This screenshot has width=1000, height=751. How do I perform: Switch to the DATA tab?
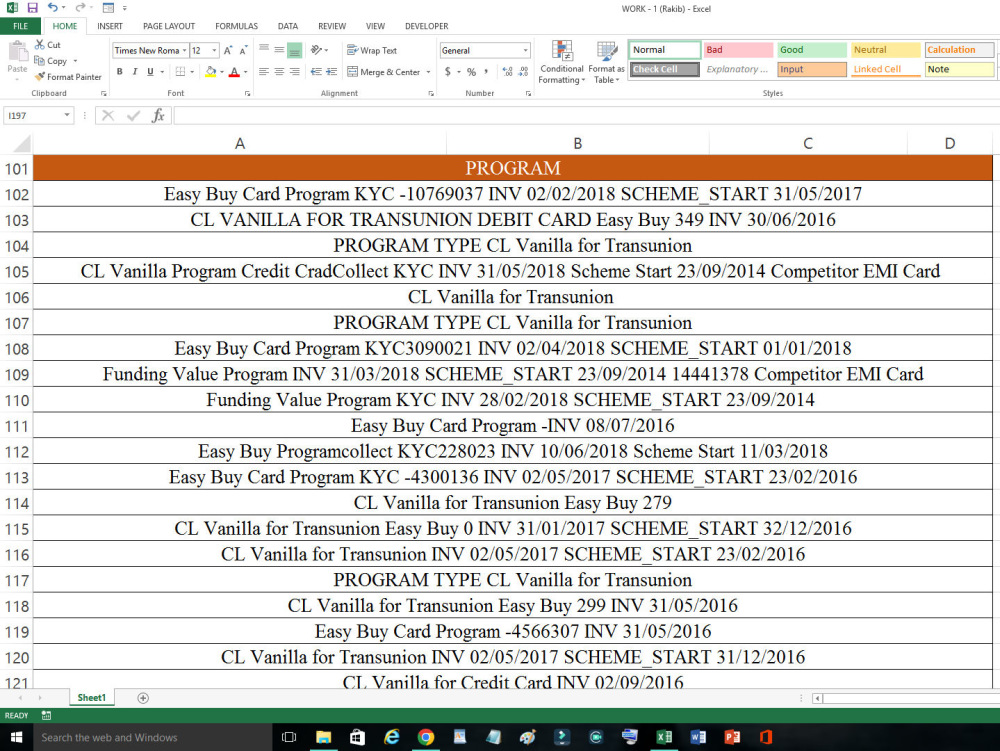(288, 26)
